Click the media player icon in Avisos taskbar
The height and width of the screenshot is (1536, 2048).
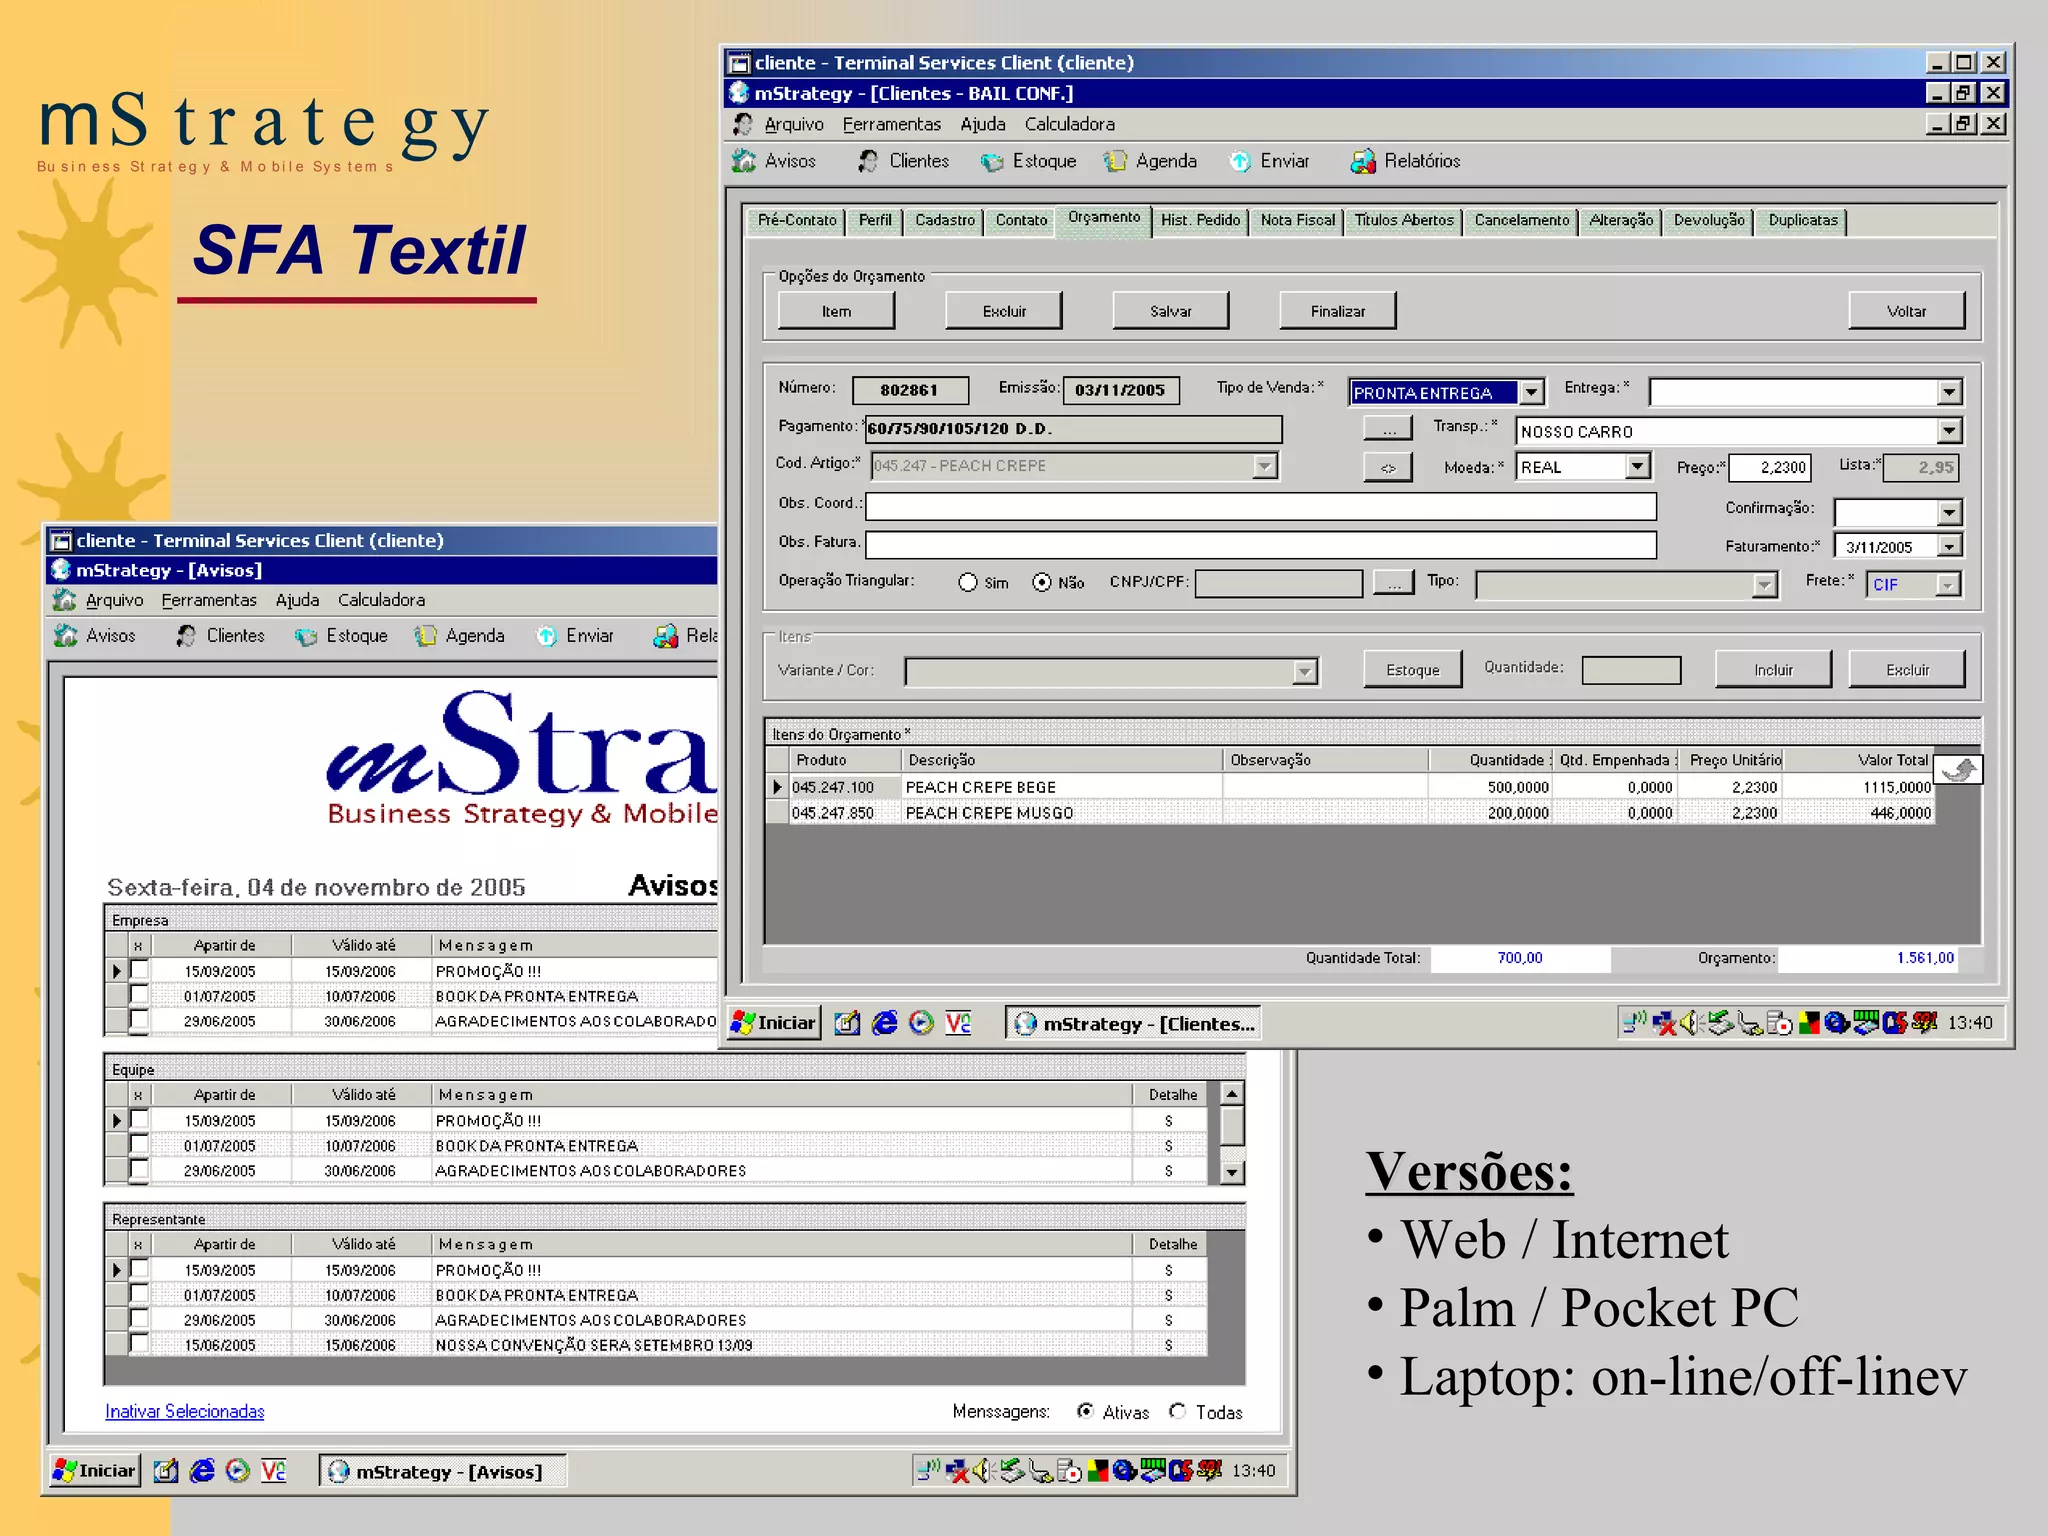pos(238,1471)
